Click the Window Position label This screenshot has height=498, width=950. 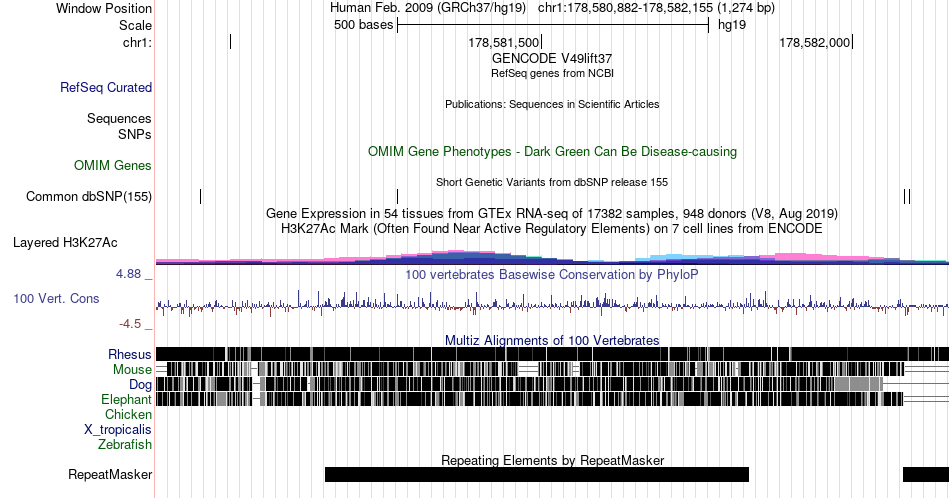[104, 8]
